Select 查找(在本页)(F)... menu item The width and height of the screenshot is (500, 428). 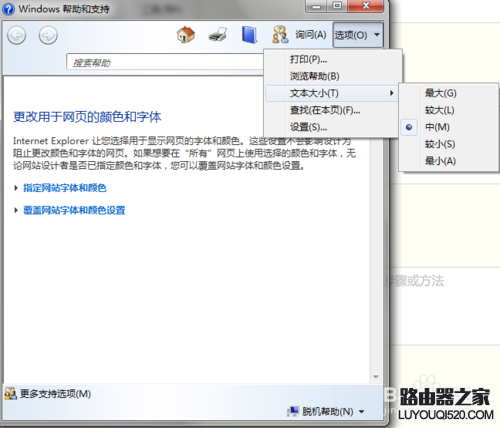click(x=333, y=110)
